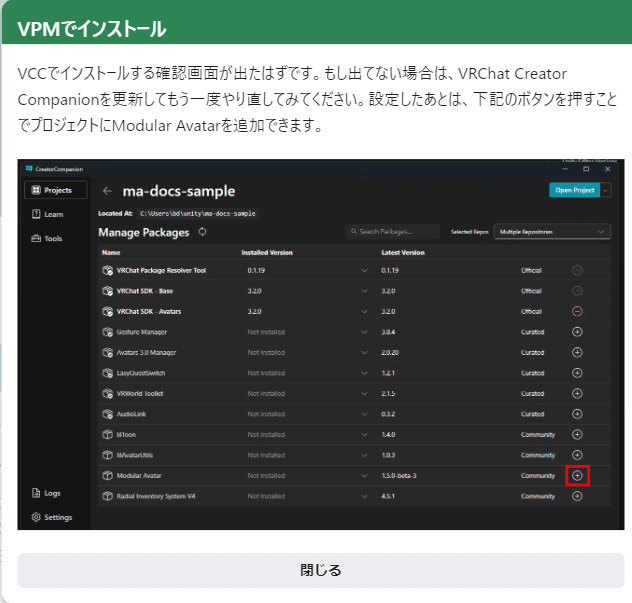Select the VRChat SDK - Avatars name
The height and width of the screenshot is (603, 632).
tap(149, 311)
